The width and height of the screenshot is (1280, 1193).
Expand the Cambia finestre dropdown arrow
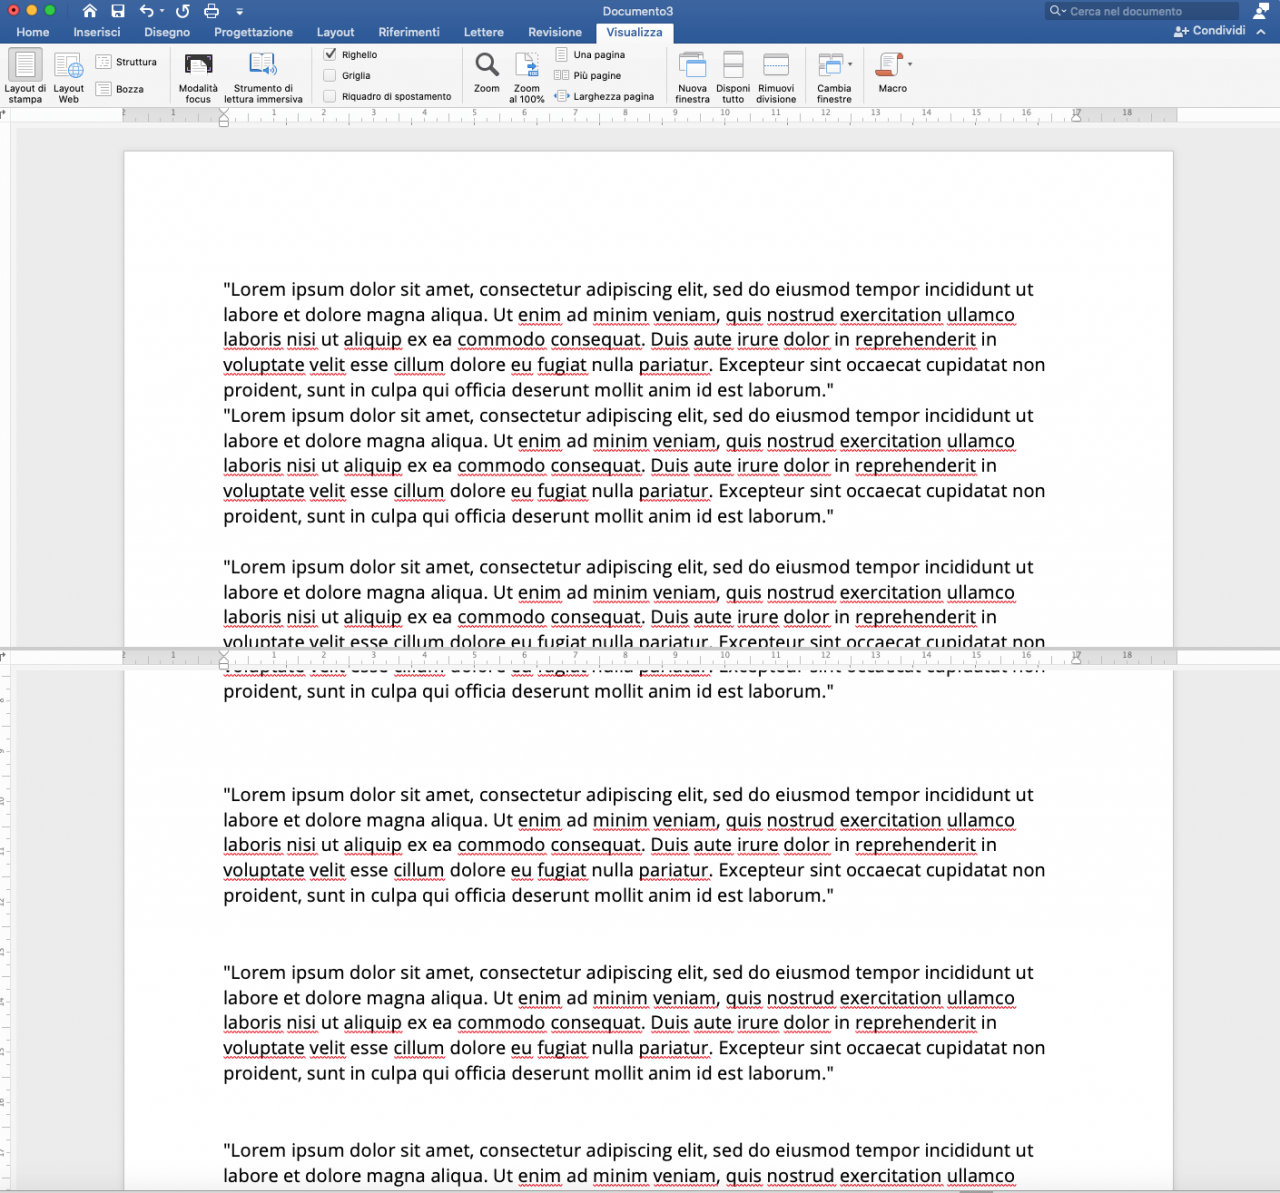pyautogui.click(x=850, y=64)
